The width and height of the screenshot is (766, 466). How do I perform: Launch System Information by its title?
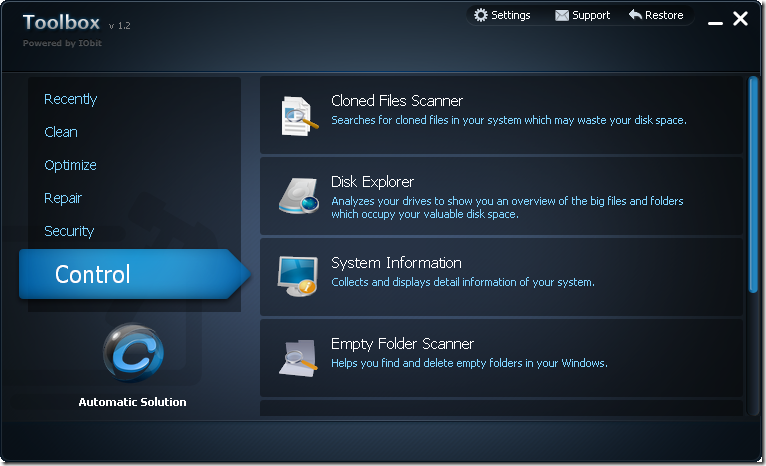coord(396,263)
